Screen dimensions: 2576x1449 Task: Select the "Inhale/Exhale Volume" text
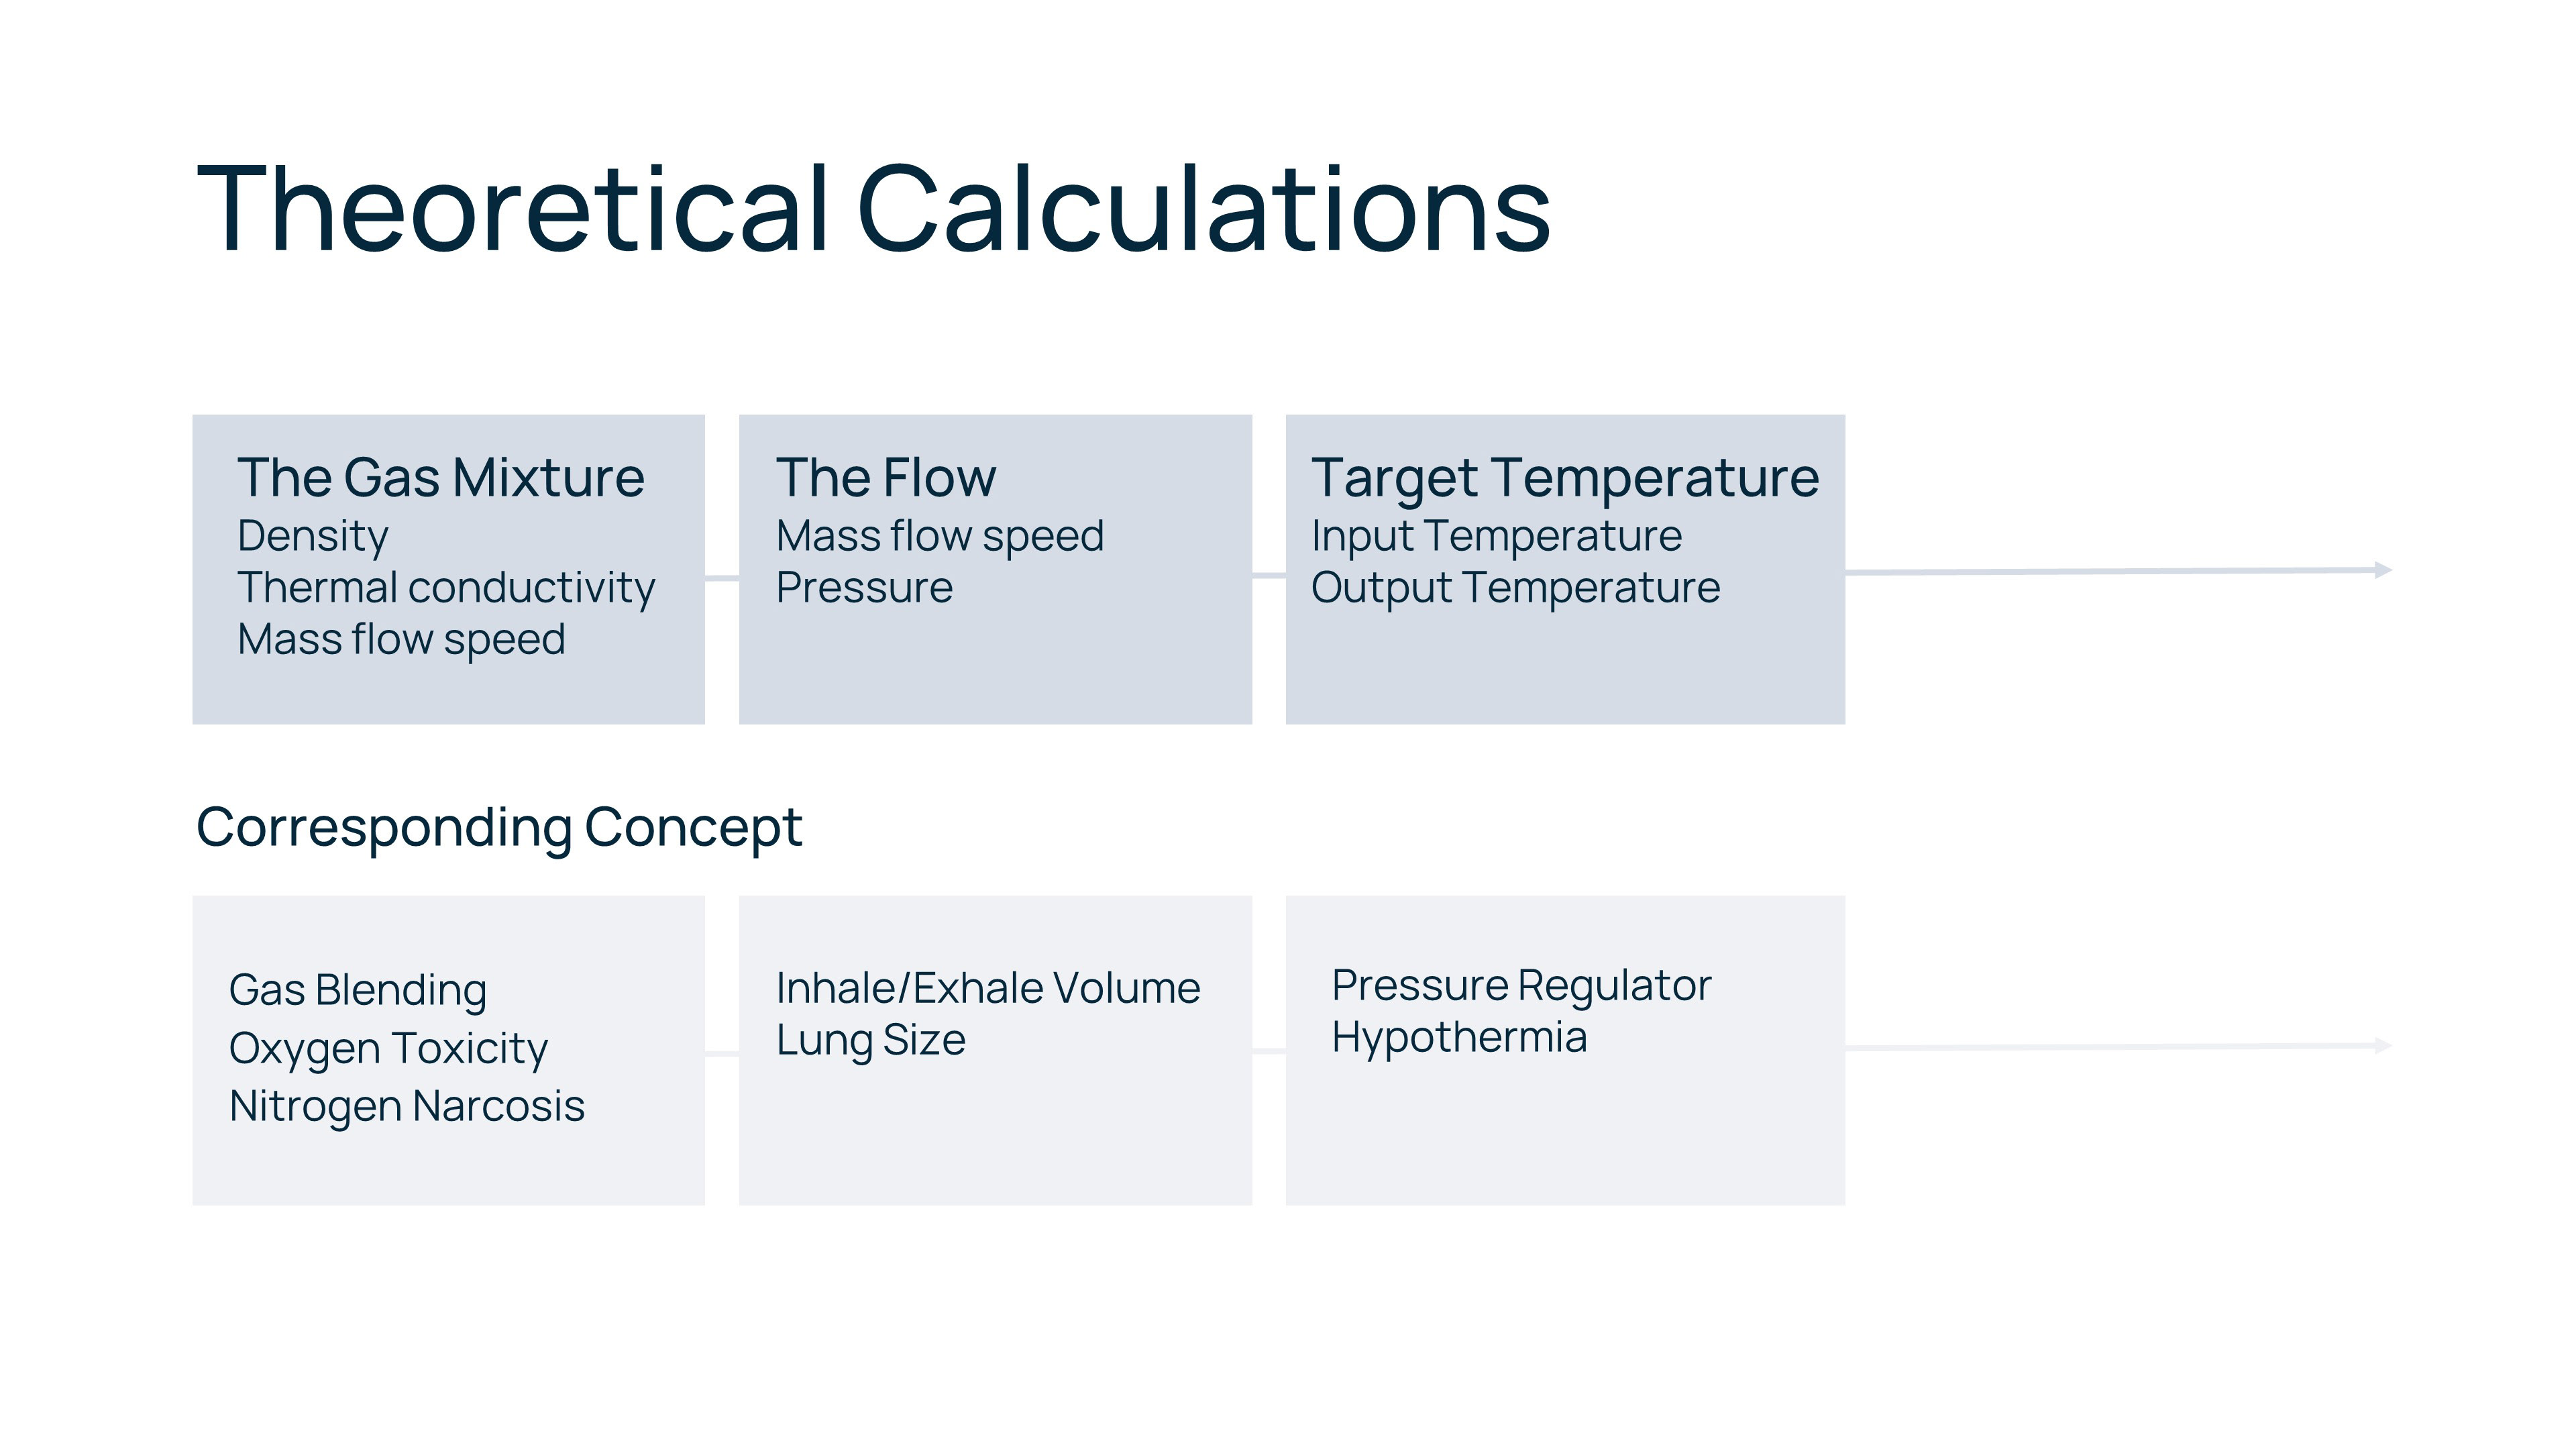point(987,988)
